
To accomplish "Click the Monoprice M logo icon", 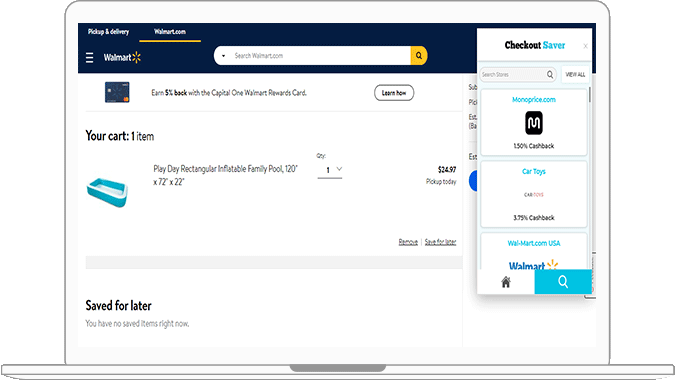I will pyautogui.click(x=534, y=123).
